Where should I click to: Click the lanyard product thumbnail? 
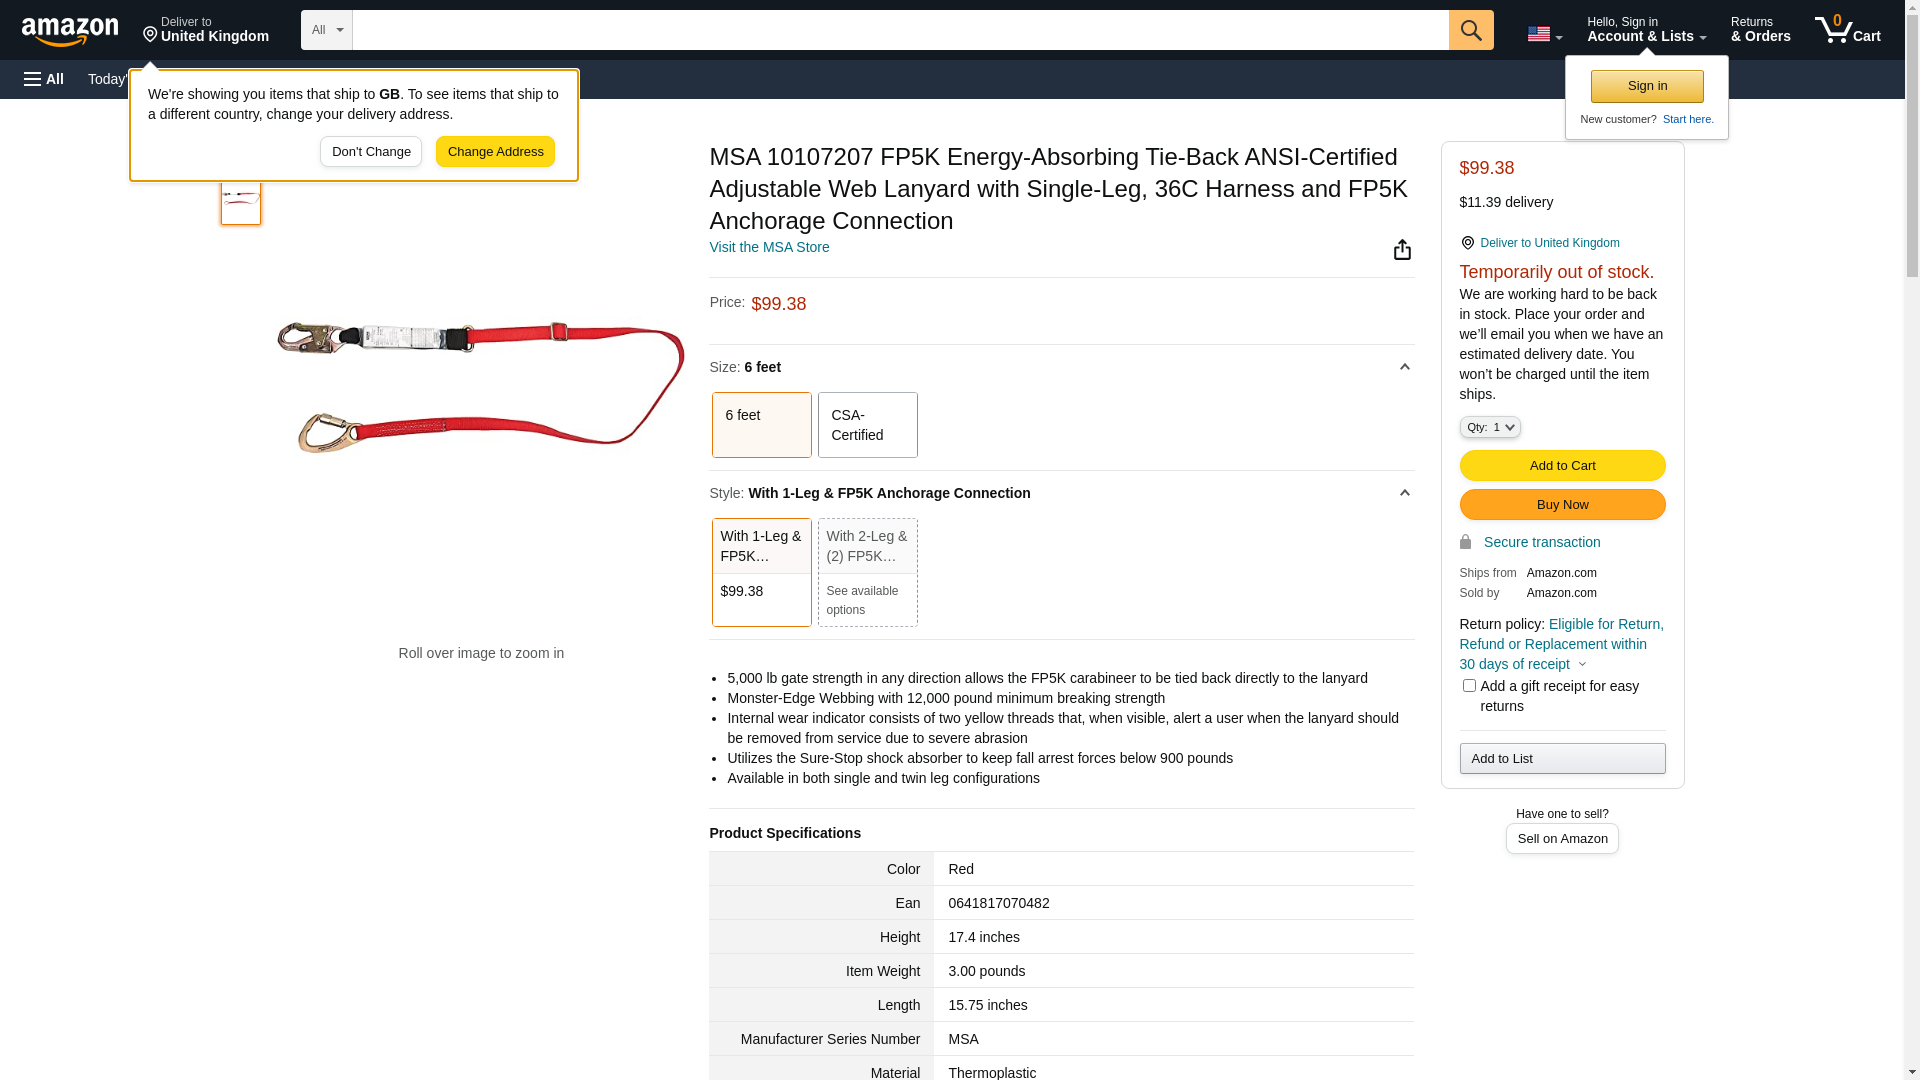pos(241,200)
